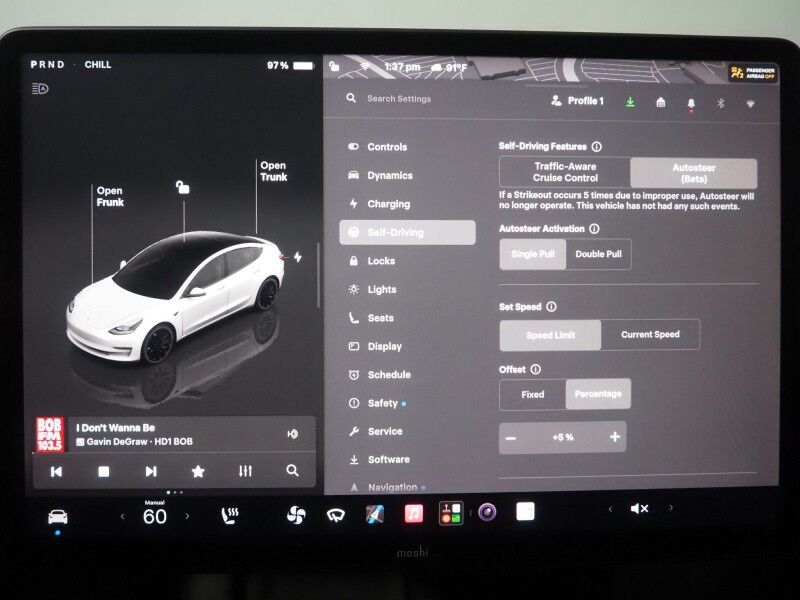Show info for Self-Driving Features
The height and width of the screenshot is (600, 800).
(x=596, y=146)
